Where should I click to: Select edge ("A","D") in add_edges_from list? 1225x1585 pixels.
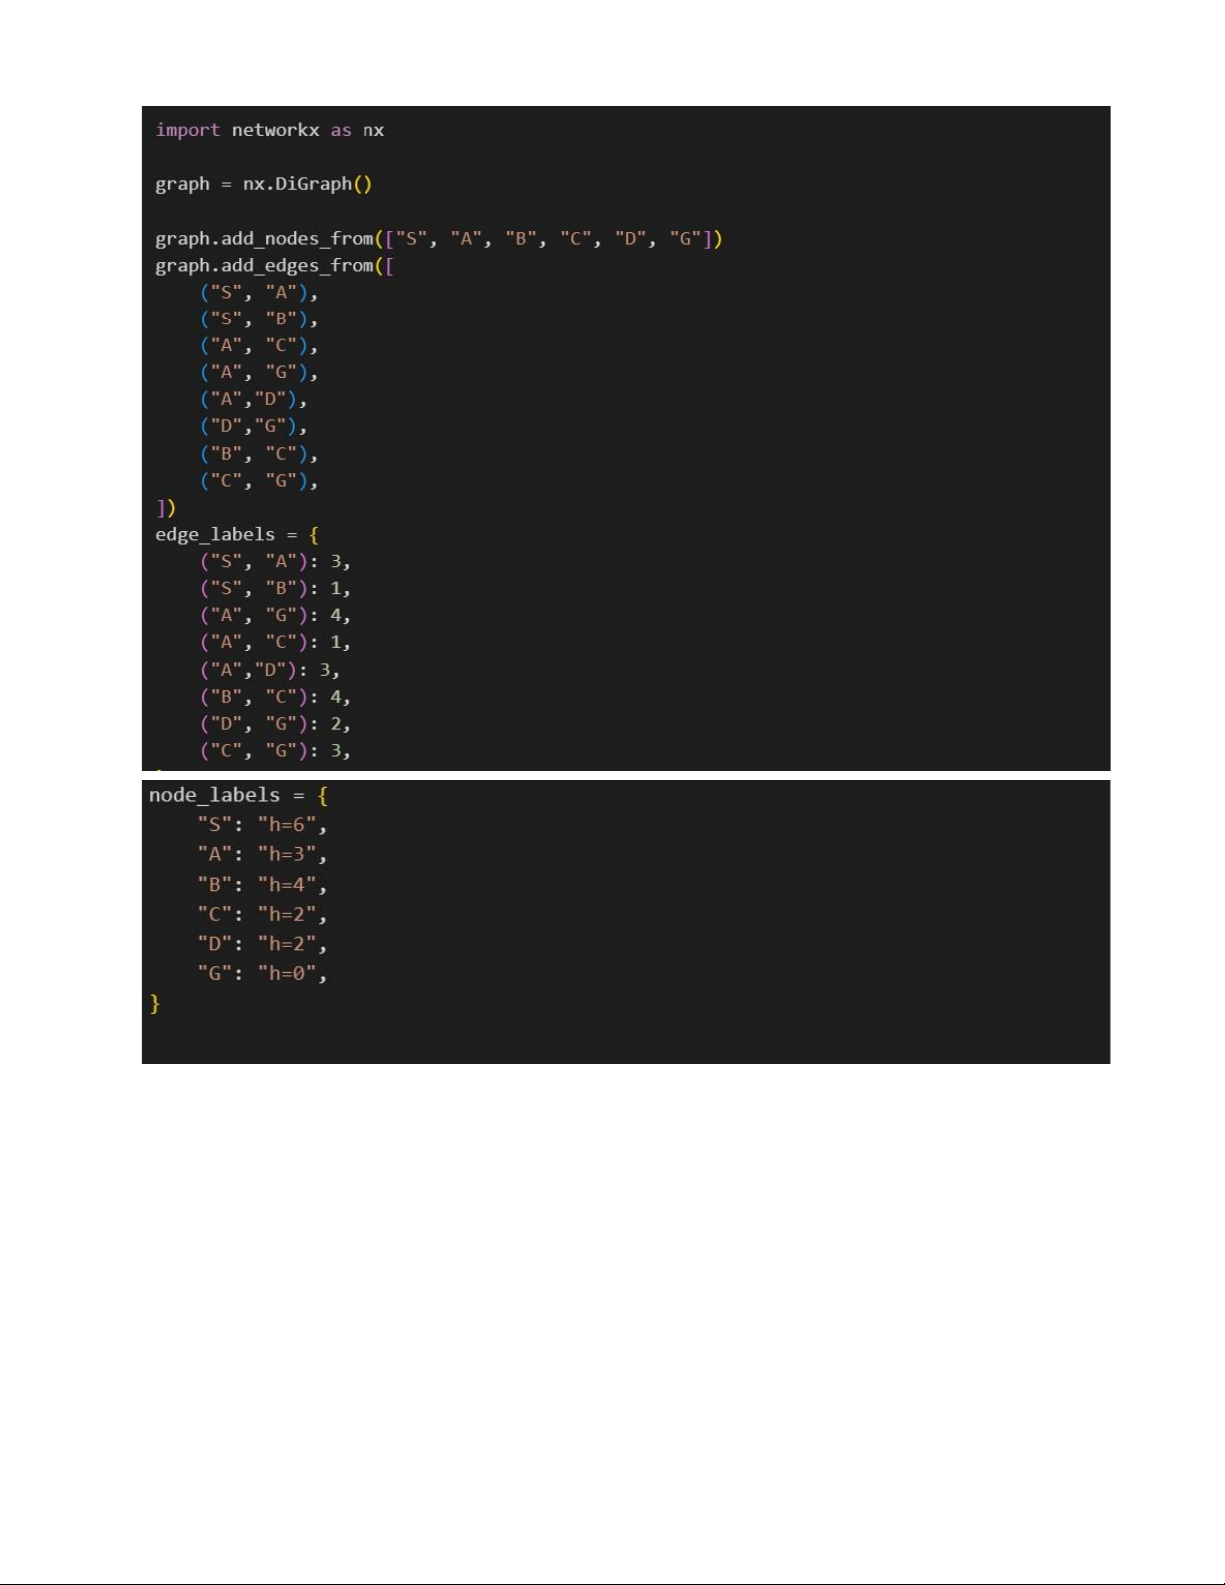(254, 400)
